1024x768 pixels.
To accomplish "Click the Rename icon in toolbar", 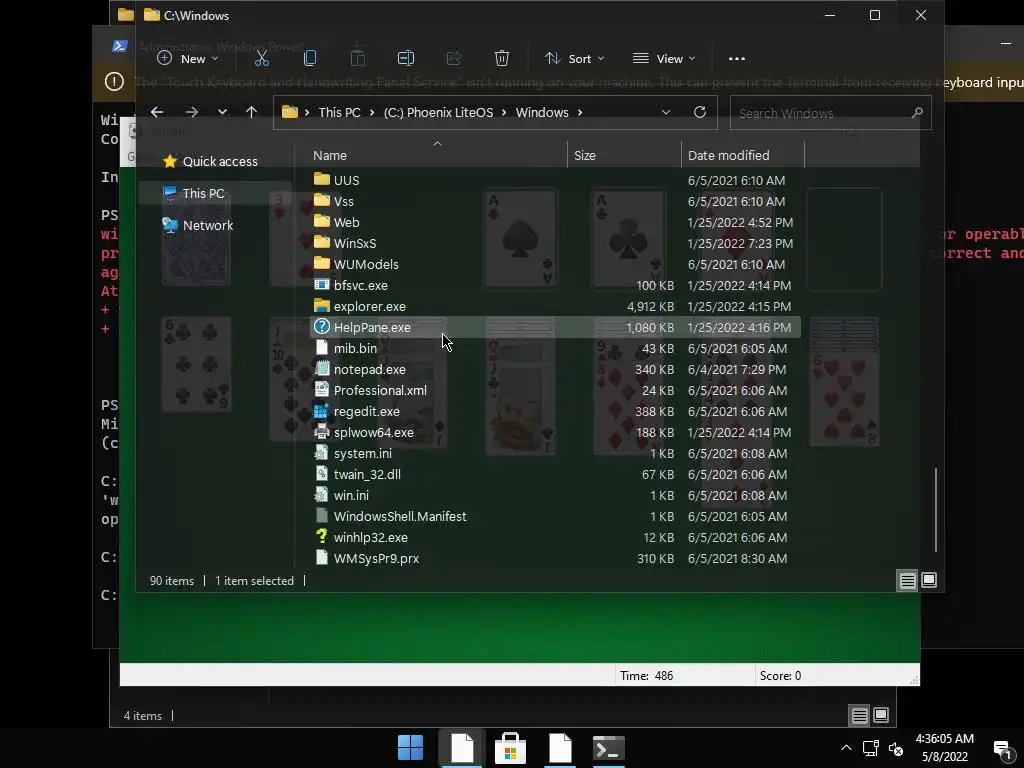I will tap(406, 59).
